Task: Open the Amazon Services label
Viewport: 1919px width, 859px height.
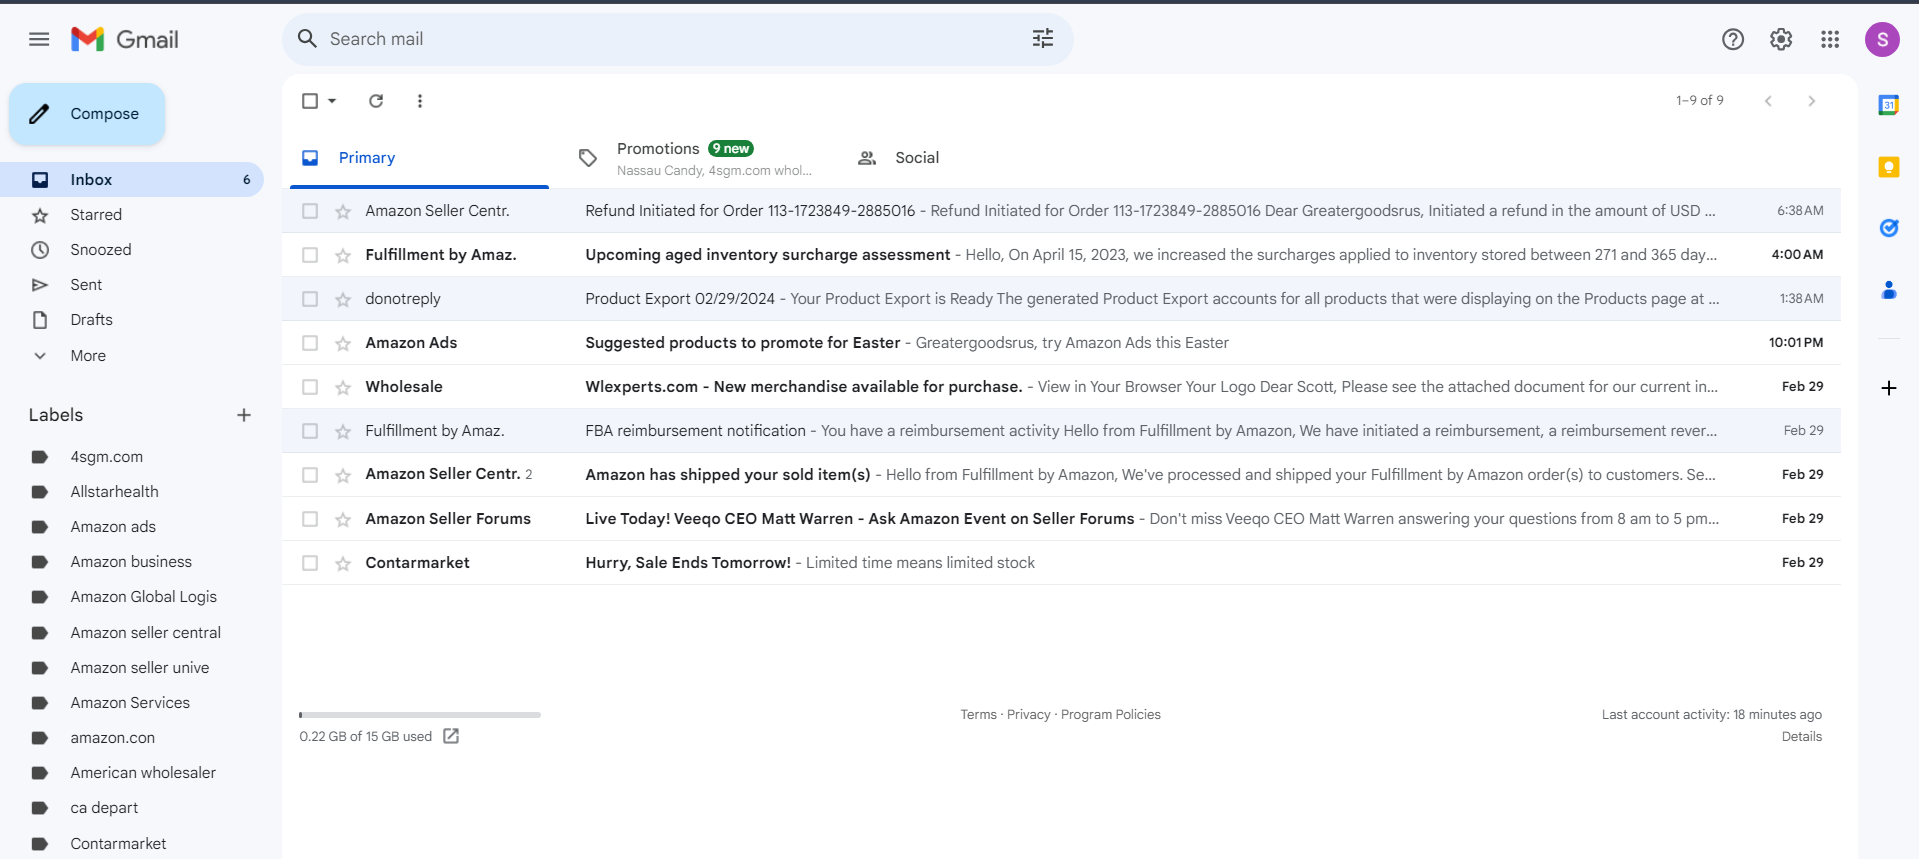Action: [x=130, y=703]
